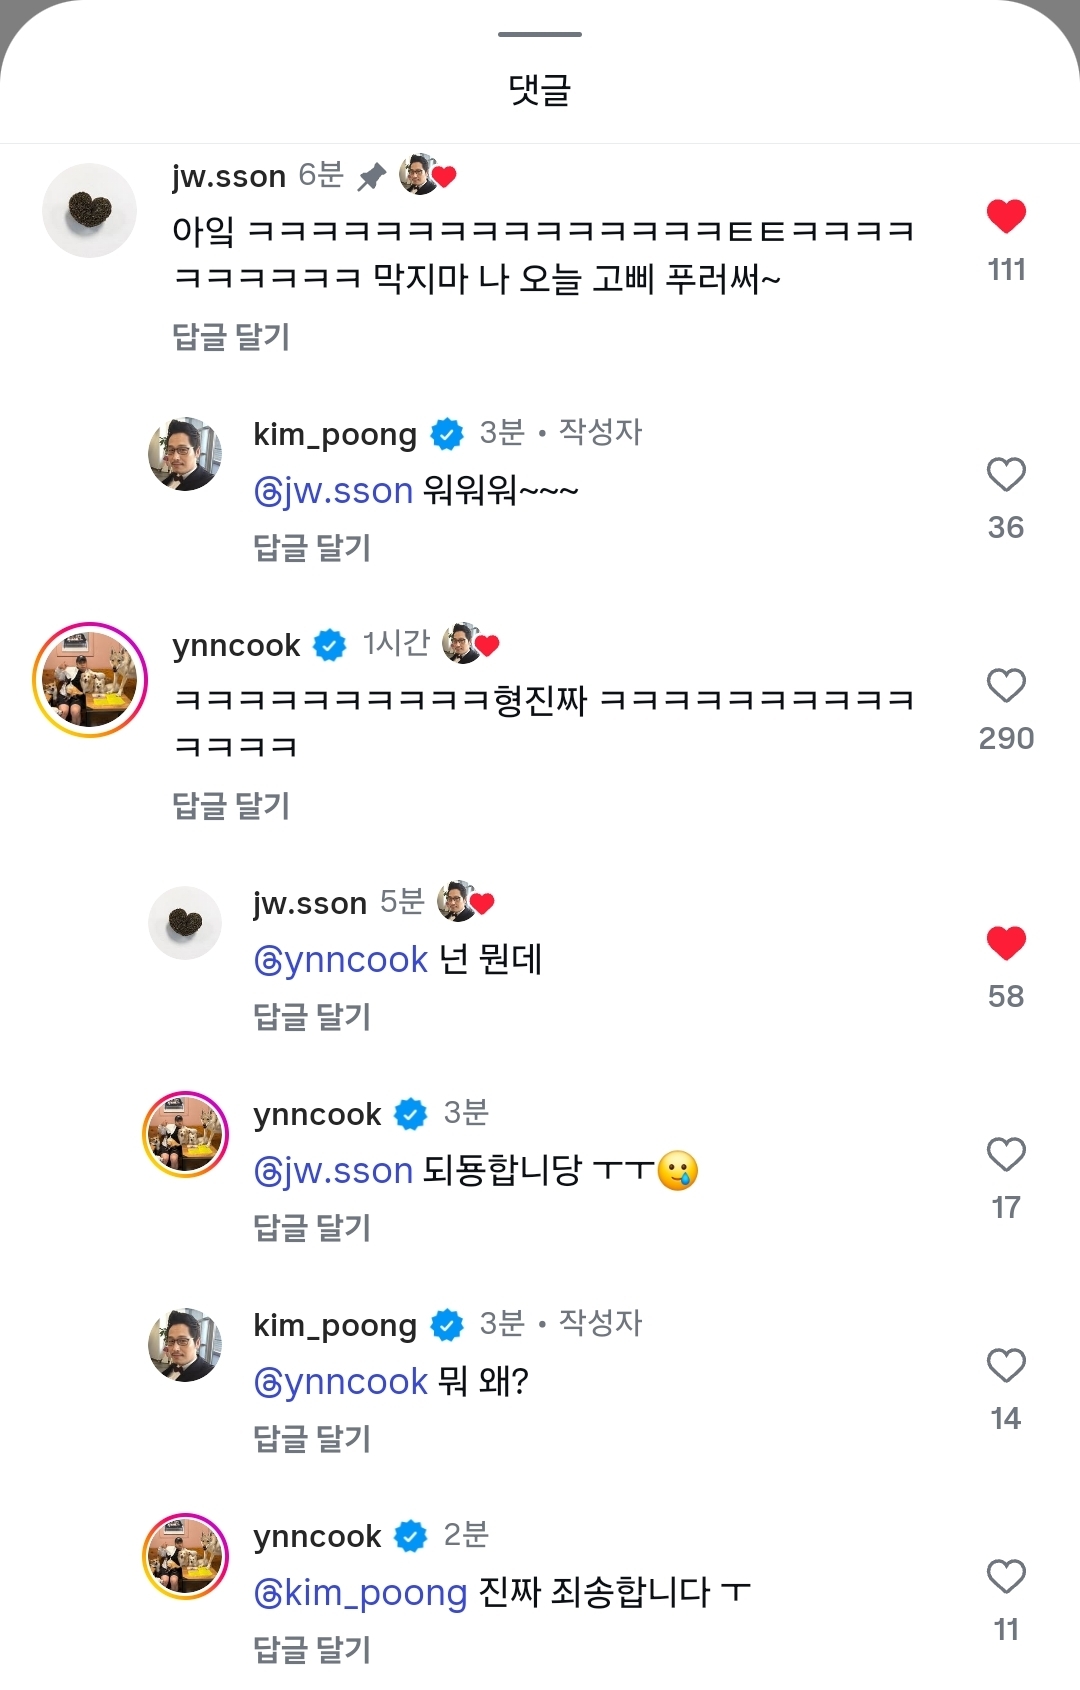This screenshot has height=1690, width=1080.
Task: Open jw.sson's heart profile picture on pinned comment
Action: pos(89,210)
